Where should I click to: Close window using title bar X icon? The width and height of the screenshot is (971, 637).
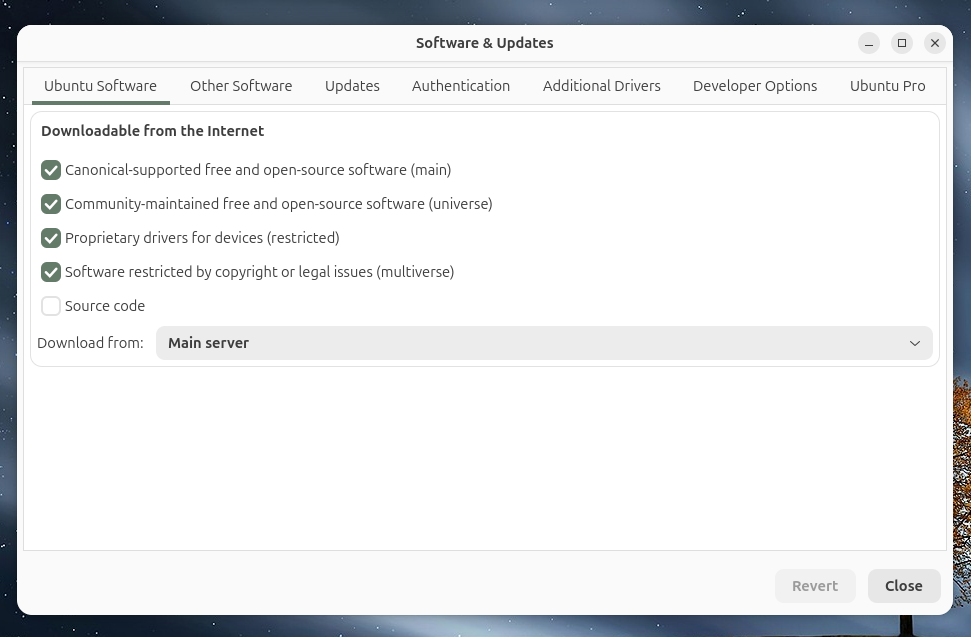(934, 43)
